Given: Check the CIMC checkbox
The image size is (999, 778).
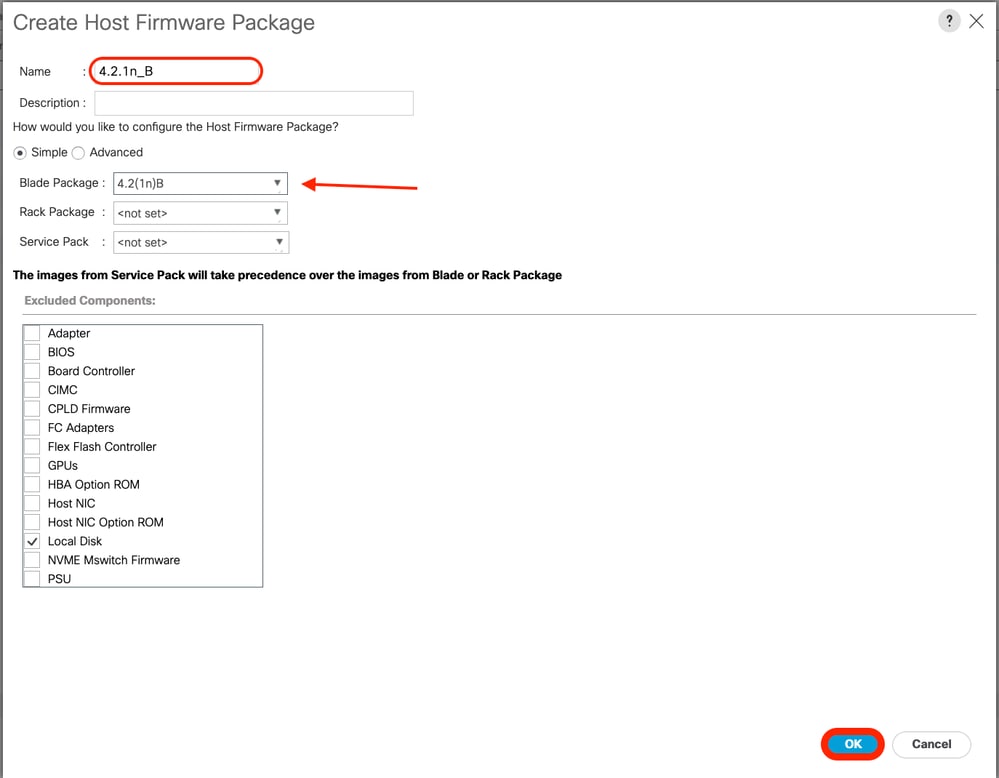Looking at the screenshot, I should 32,390.
